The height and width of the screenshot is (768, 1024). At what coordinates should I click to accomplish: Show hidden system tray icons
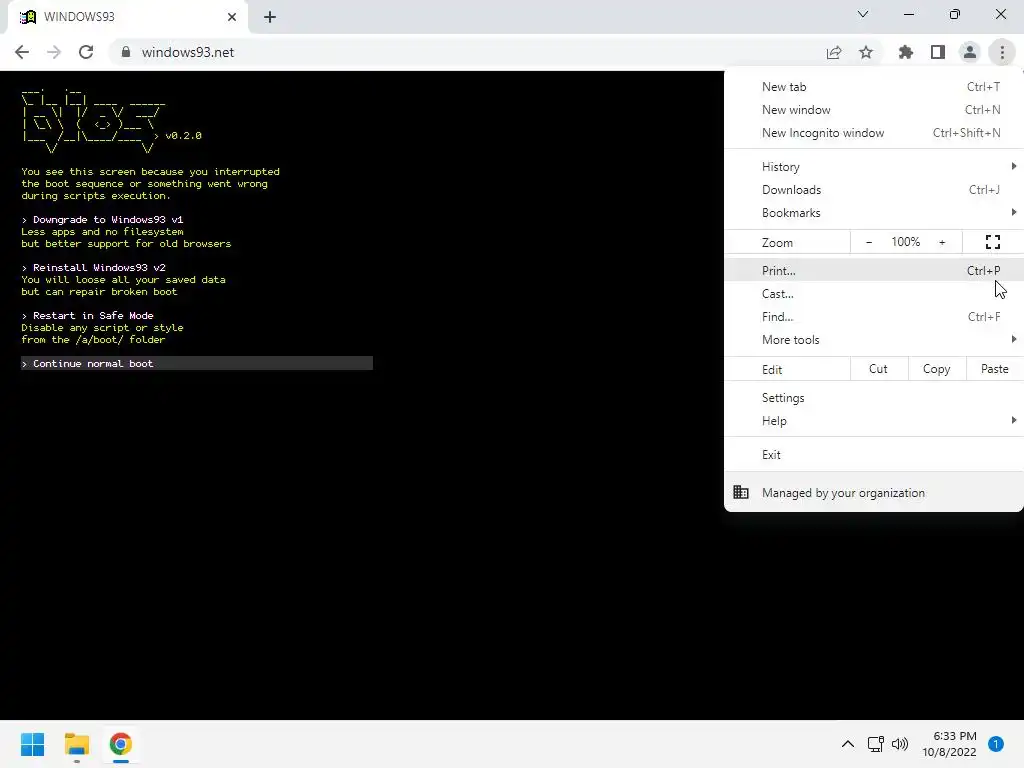pos(848,744)
